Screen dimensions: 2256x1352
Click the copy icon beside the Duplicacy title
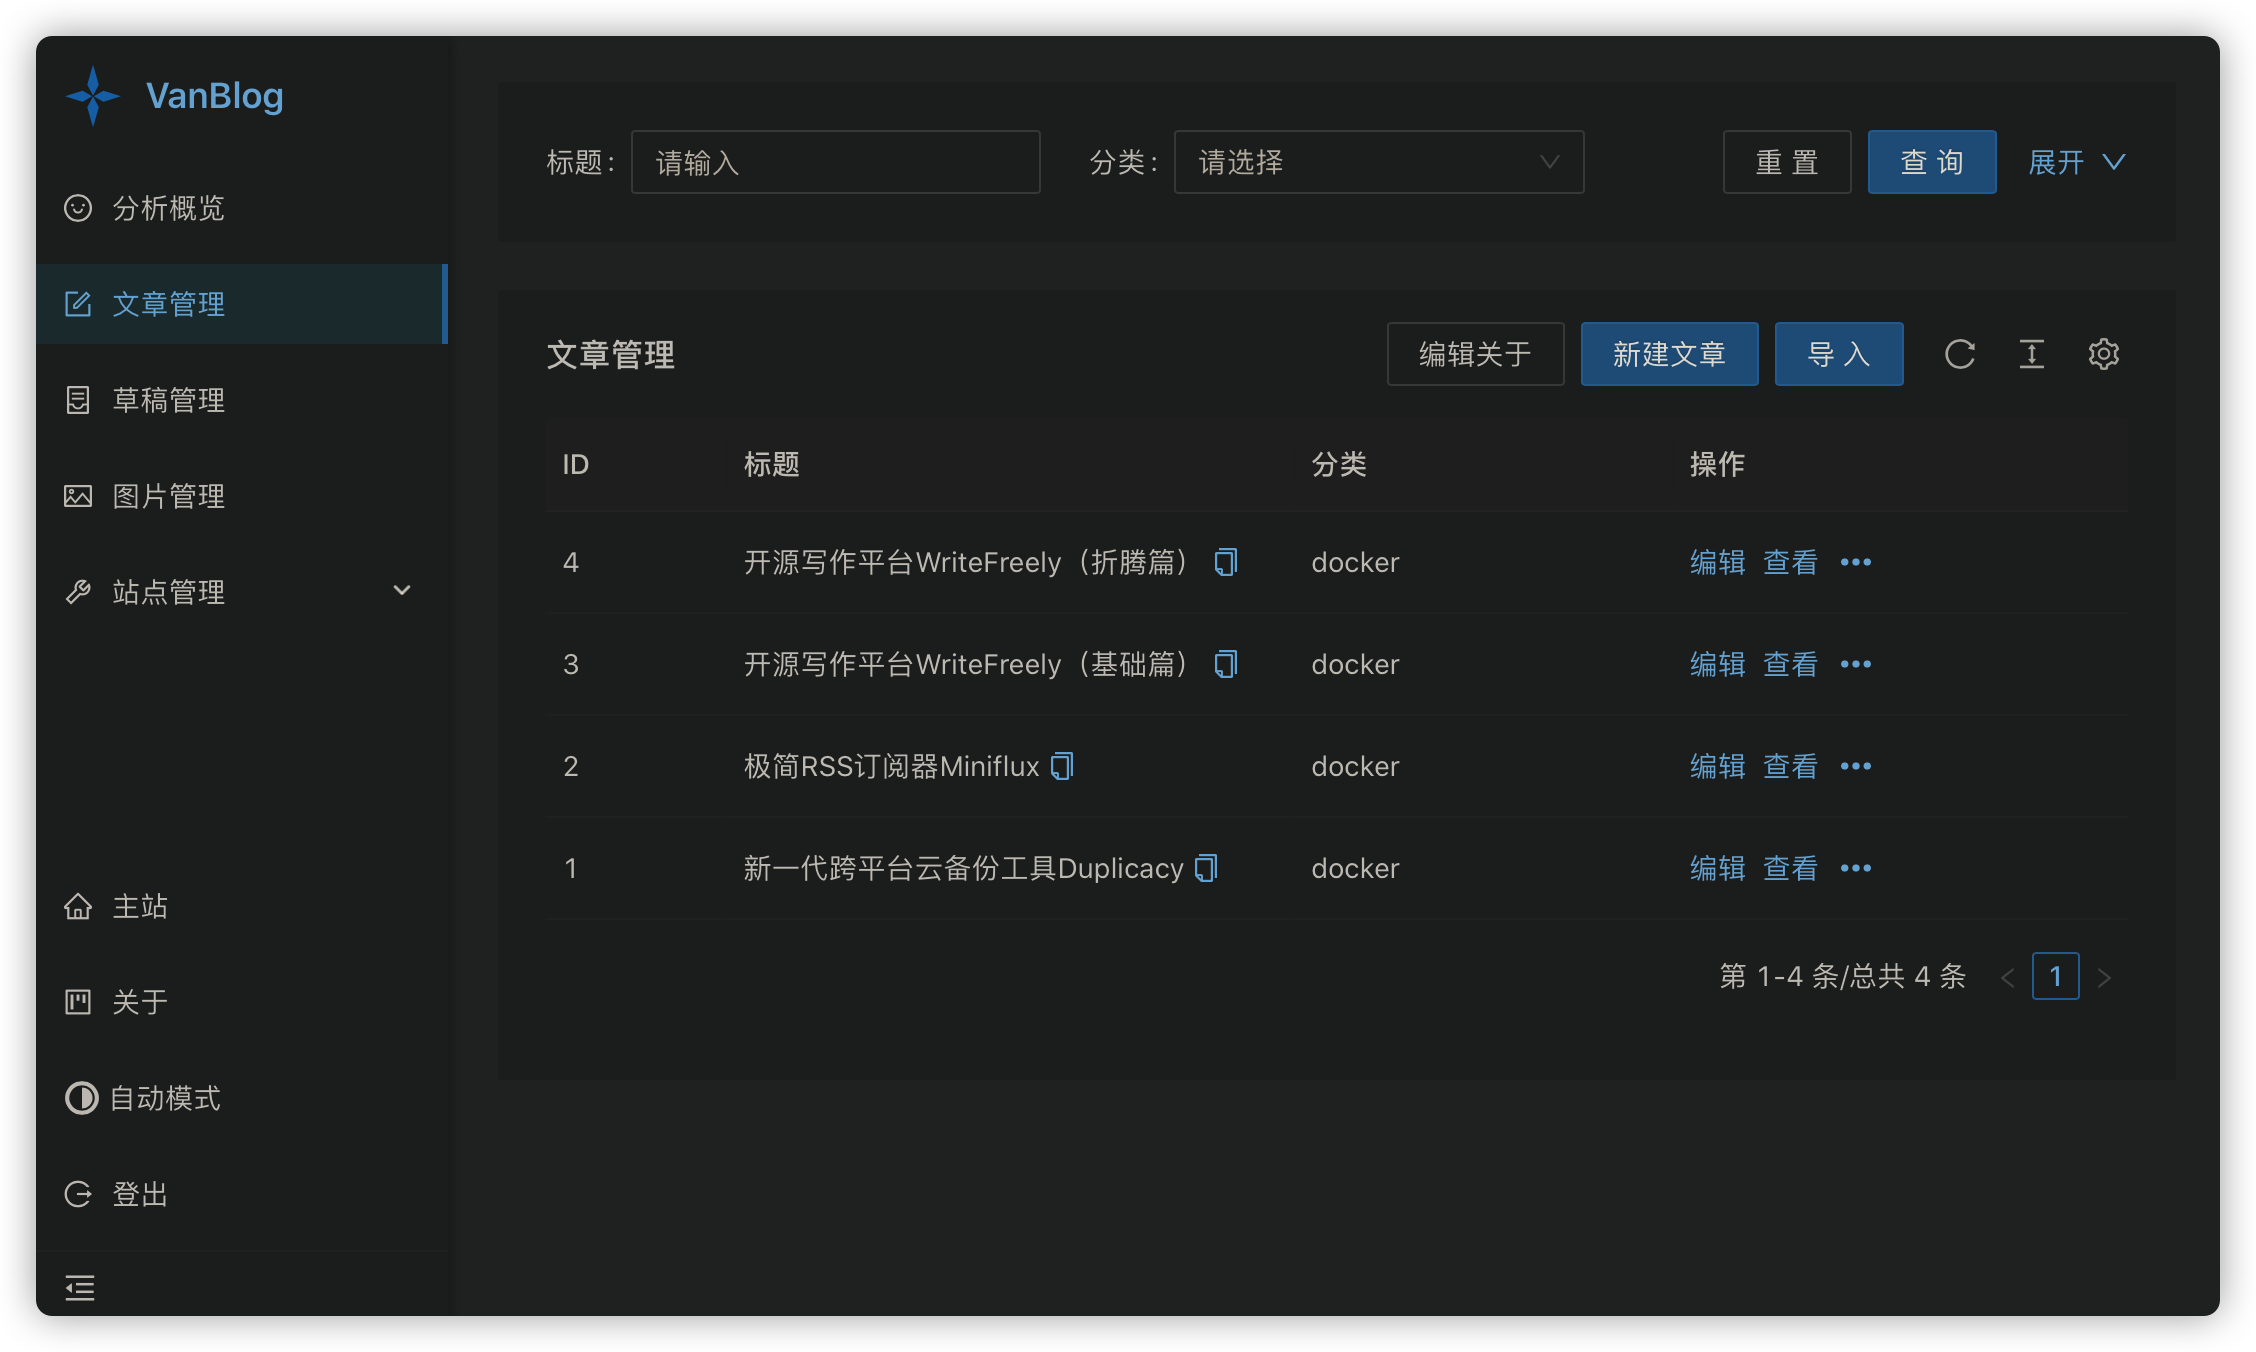pos(1206,869)
